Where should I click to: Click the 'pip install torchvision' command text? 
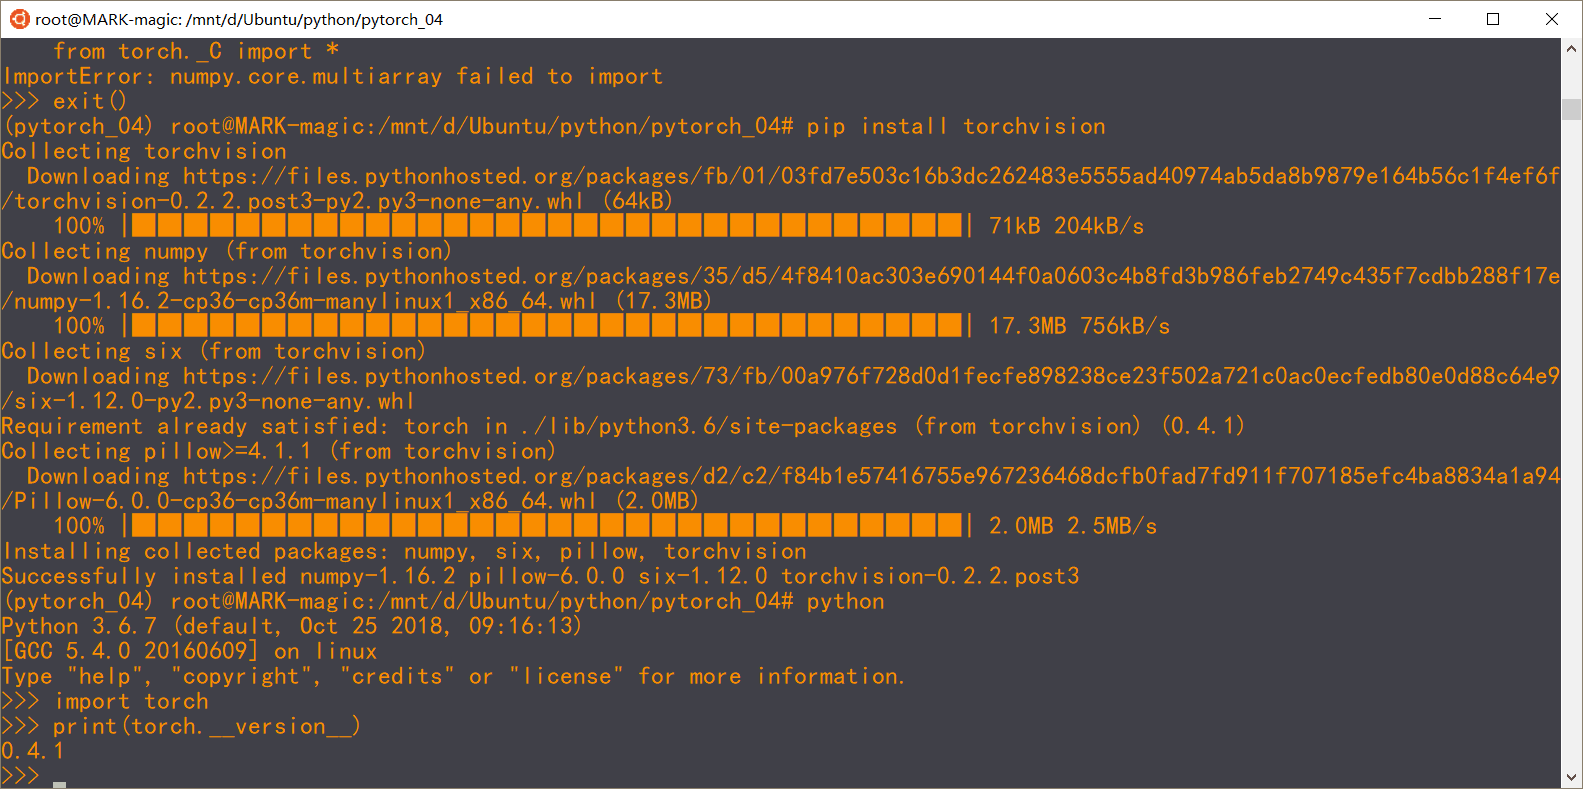click(x=956, y=126)
